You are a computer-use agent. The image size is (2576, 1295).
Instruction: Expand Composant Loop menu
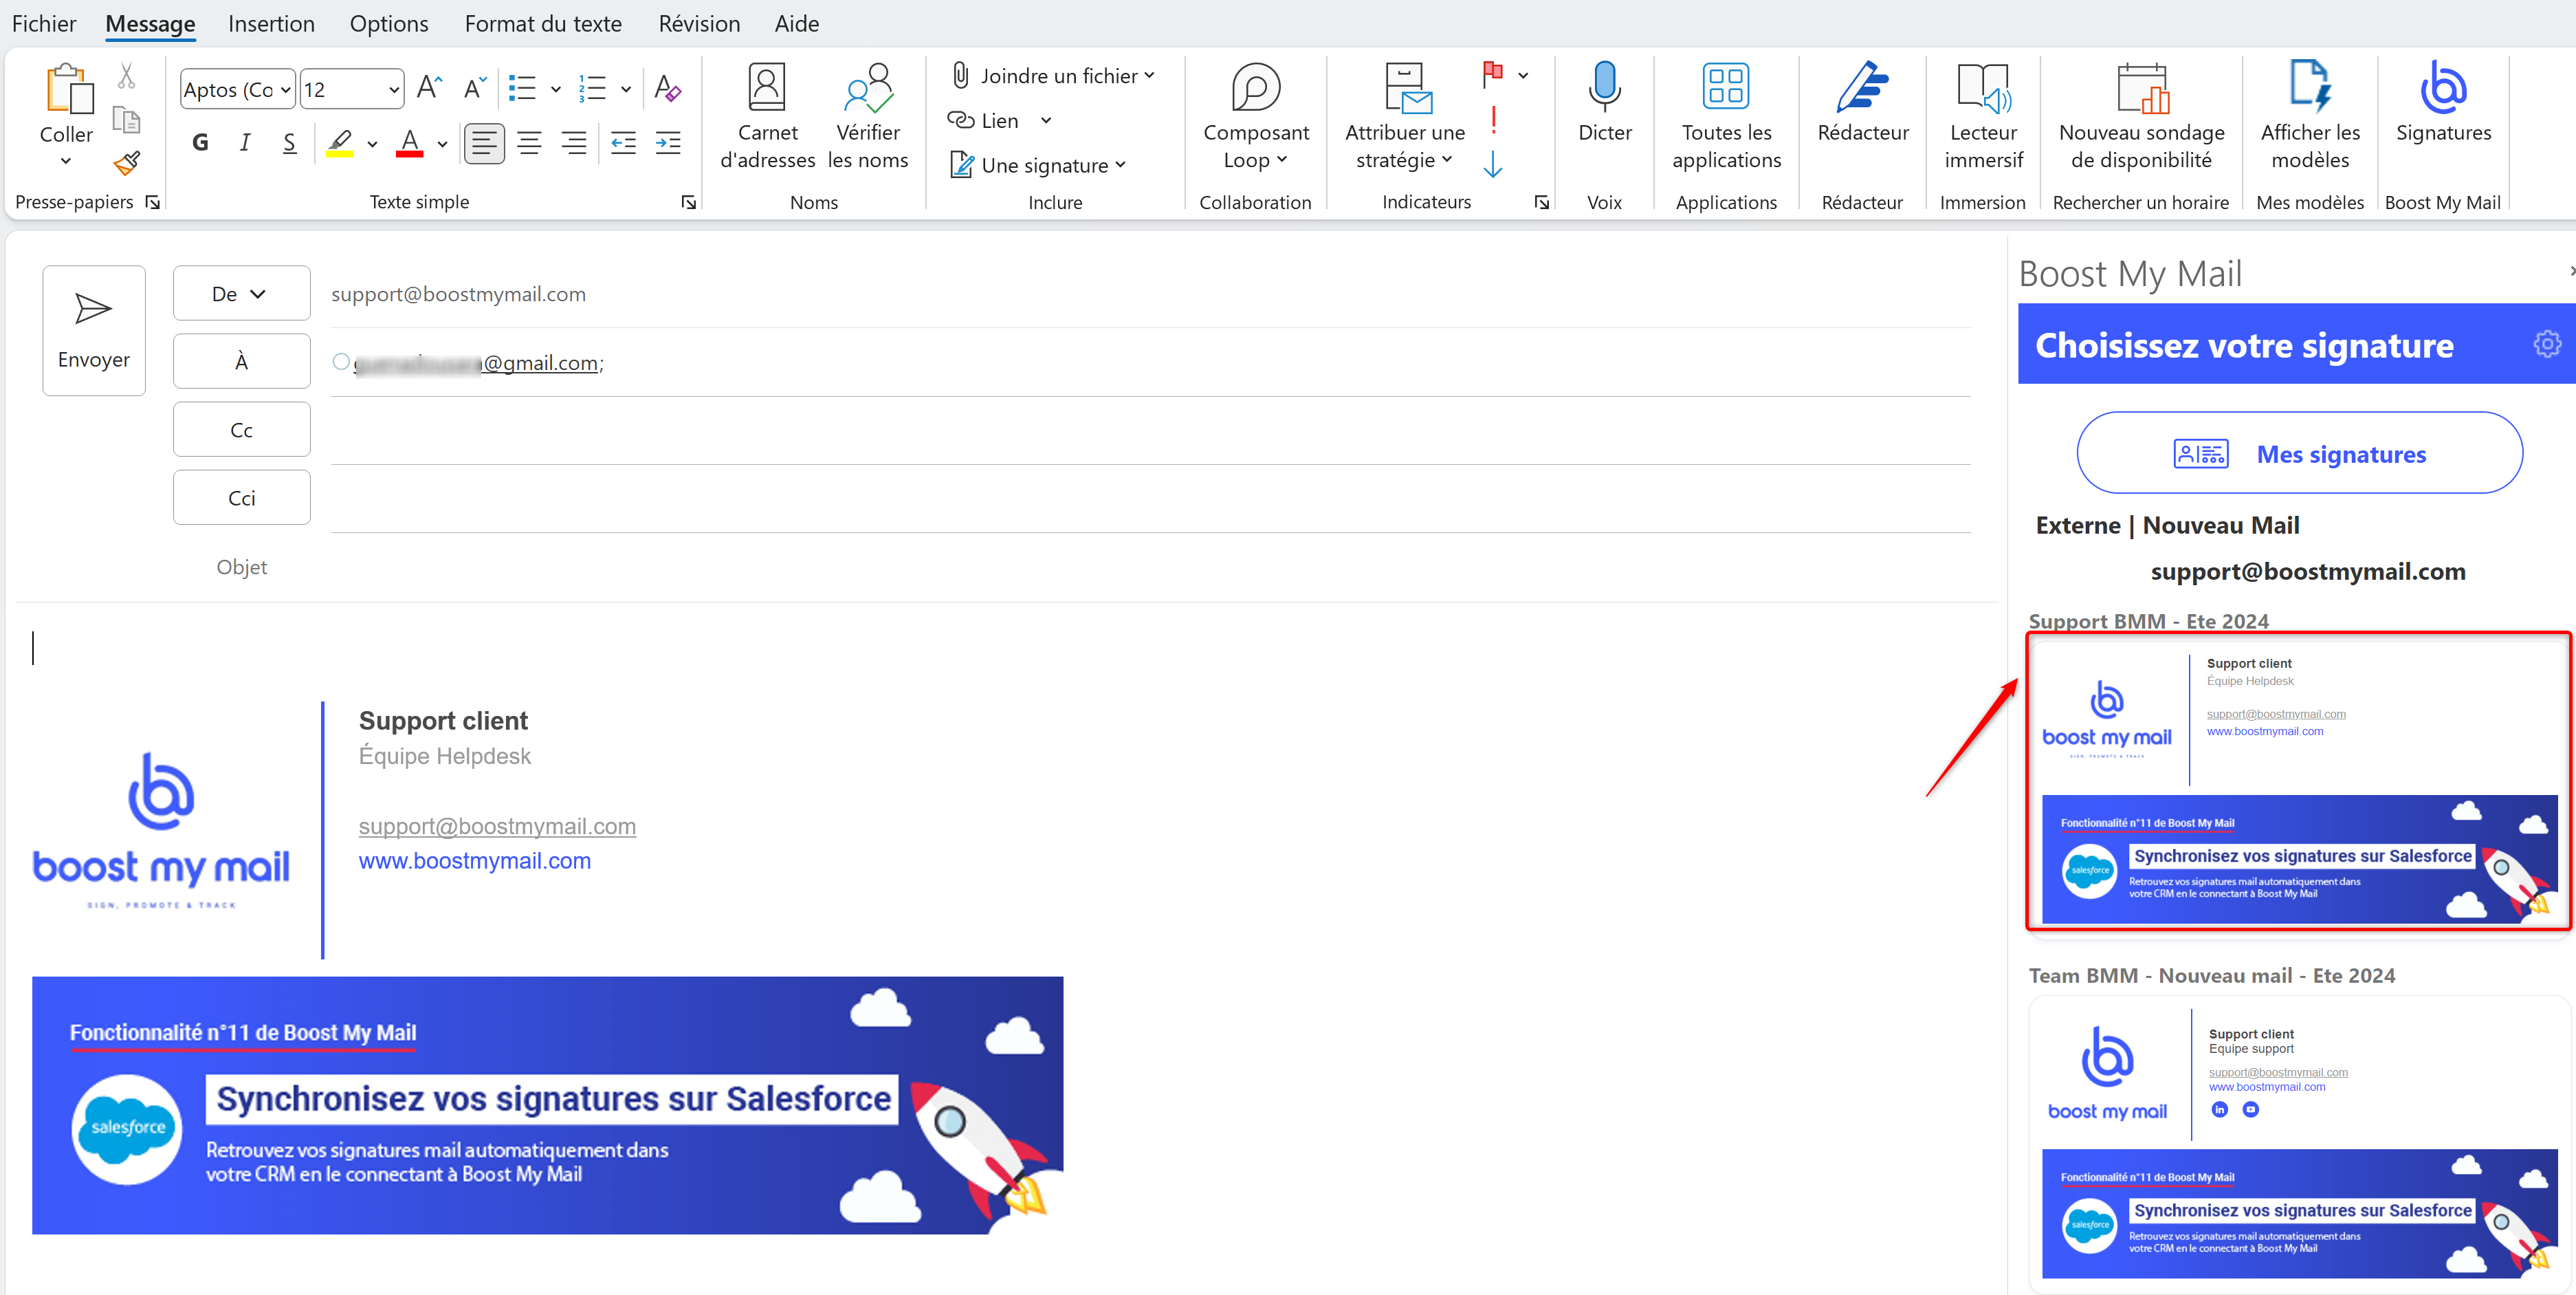1255,116
